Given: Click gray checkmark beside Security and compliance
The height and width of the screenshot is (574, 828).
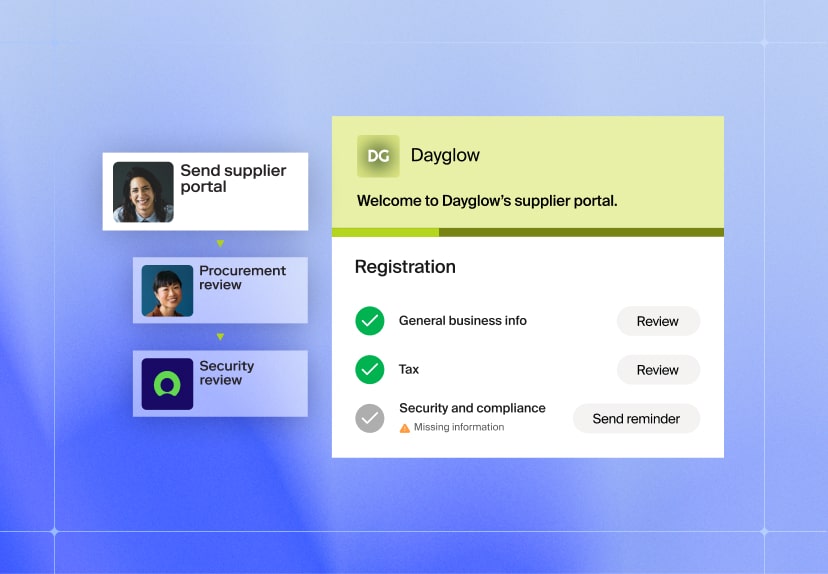Looking at the screenshot, I should [x=370, y=418].
